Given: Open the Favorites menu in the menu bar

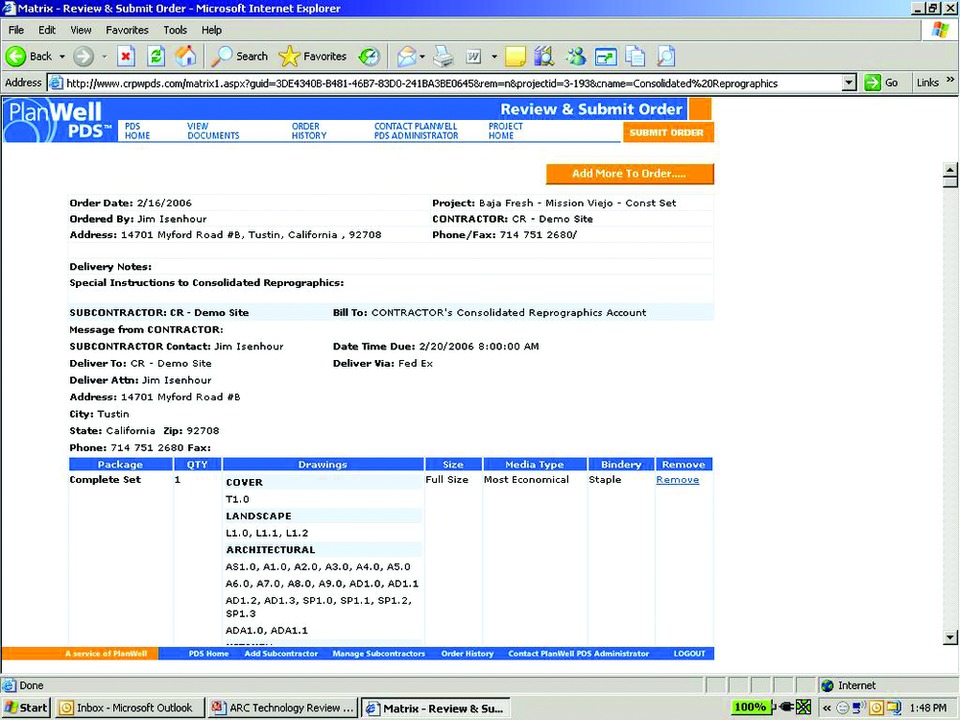Looking at the screenshot, I should tap(127, 30).
